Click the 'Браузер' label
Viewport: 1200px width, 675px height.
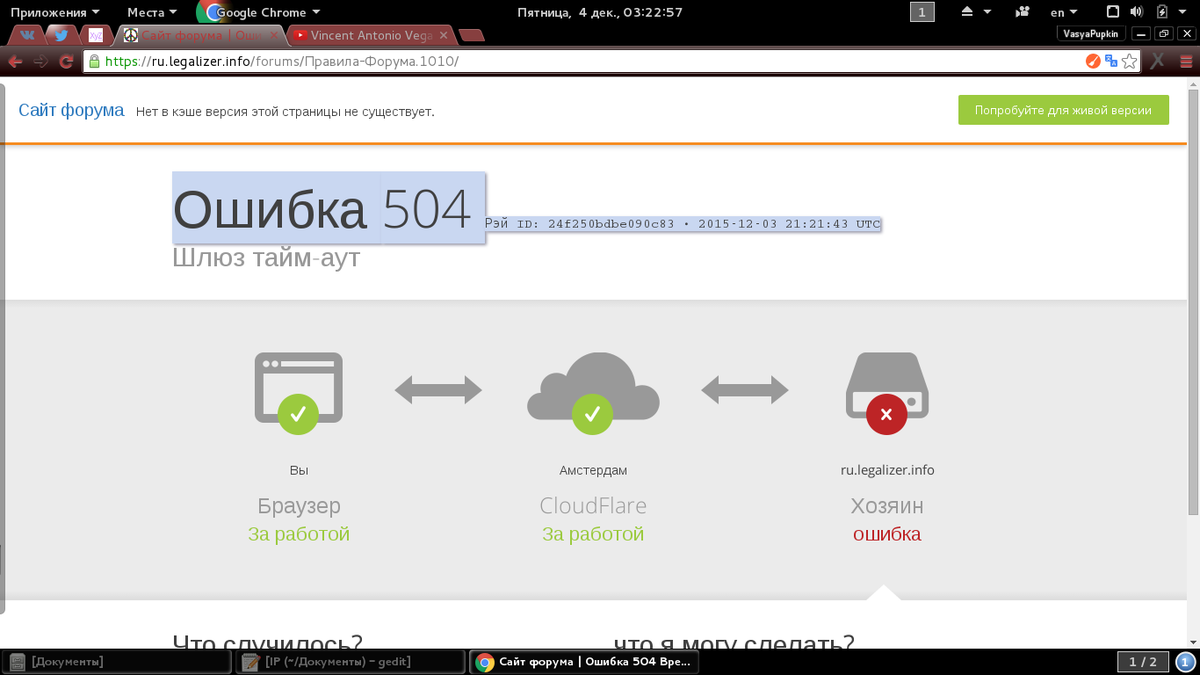click(x=299, y=506)
